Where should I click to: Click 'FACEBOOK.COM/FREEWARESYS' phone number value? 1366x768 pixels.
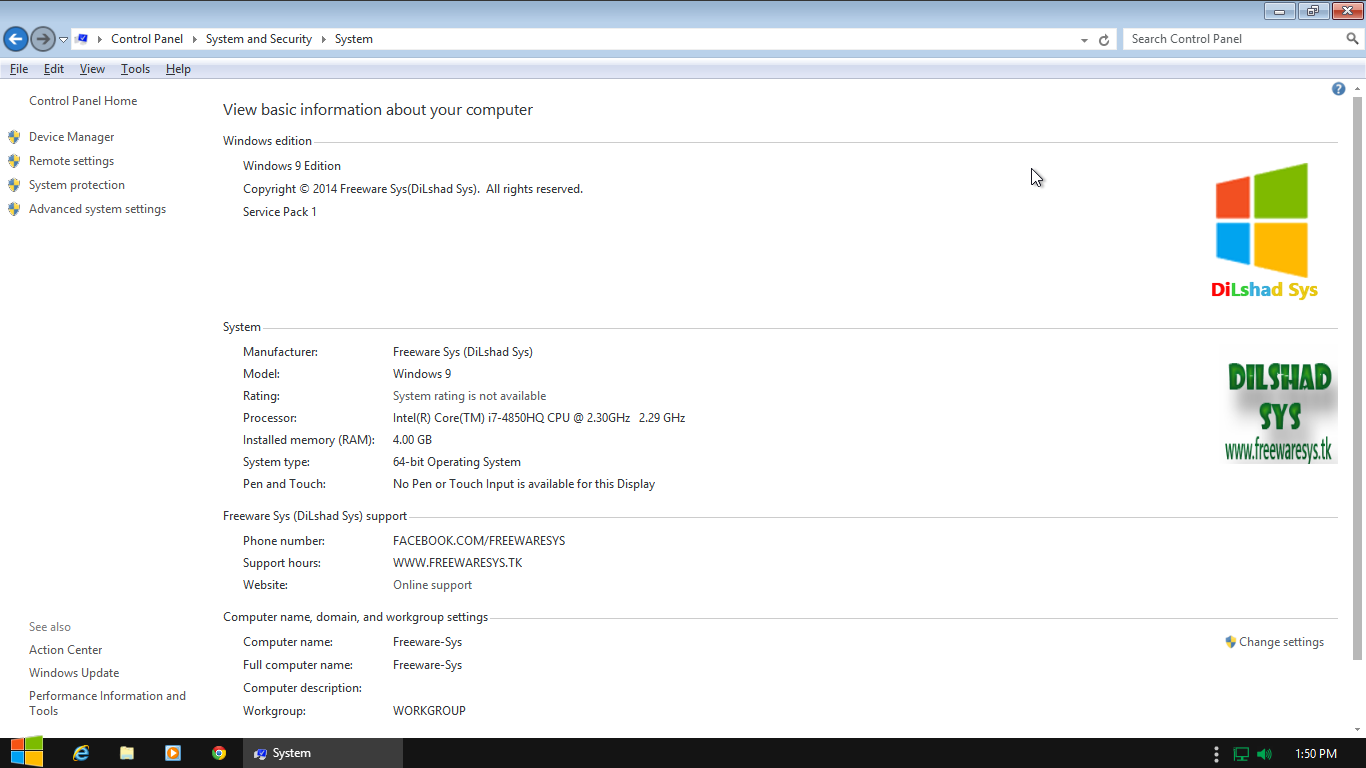(479, 541)
